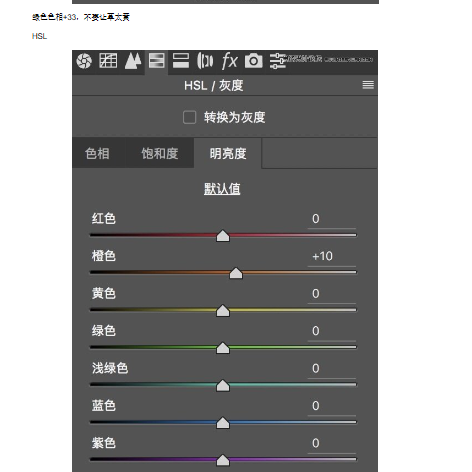The width and height of the screenshot is (472, 472).
Task: Click the 默认值 link
Action: 222,189
